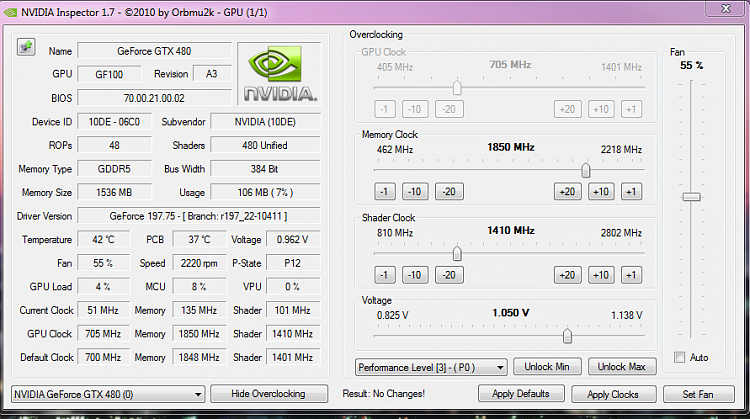
Task: Click the Usage value 106 MB ( 7% )
Action: 265,192
